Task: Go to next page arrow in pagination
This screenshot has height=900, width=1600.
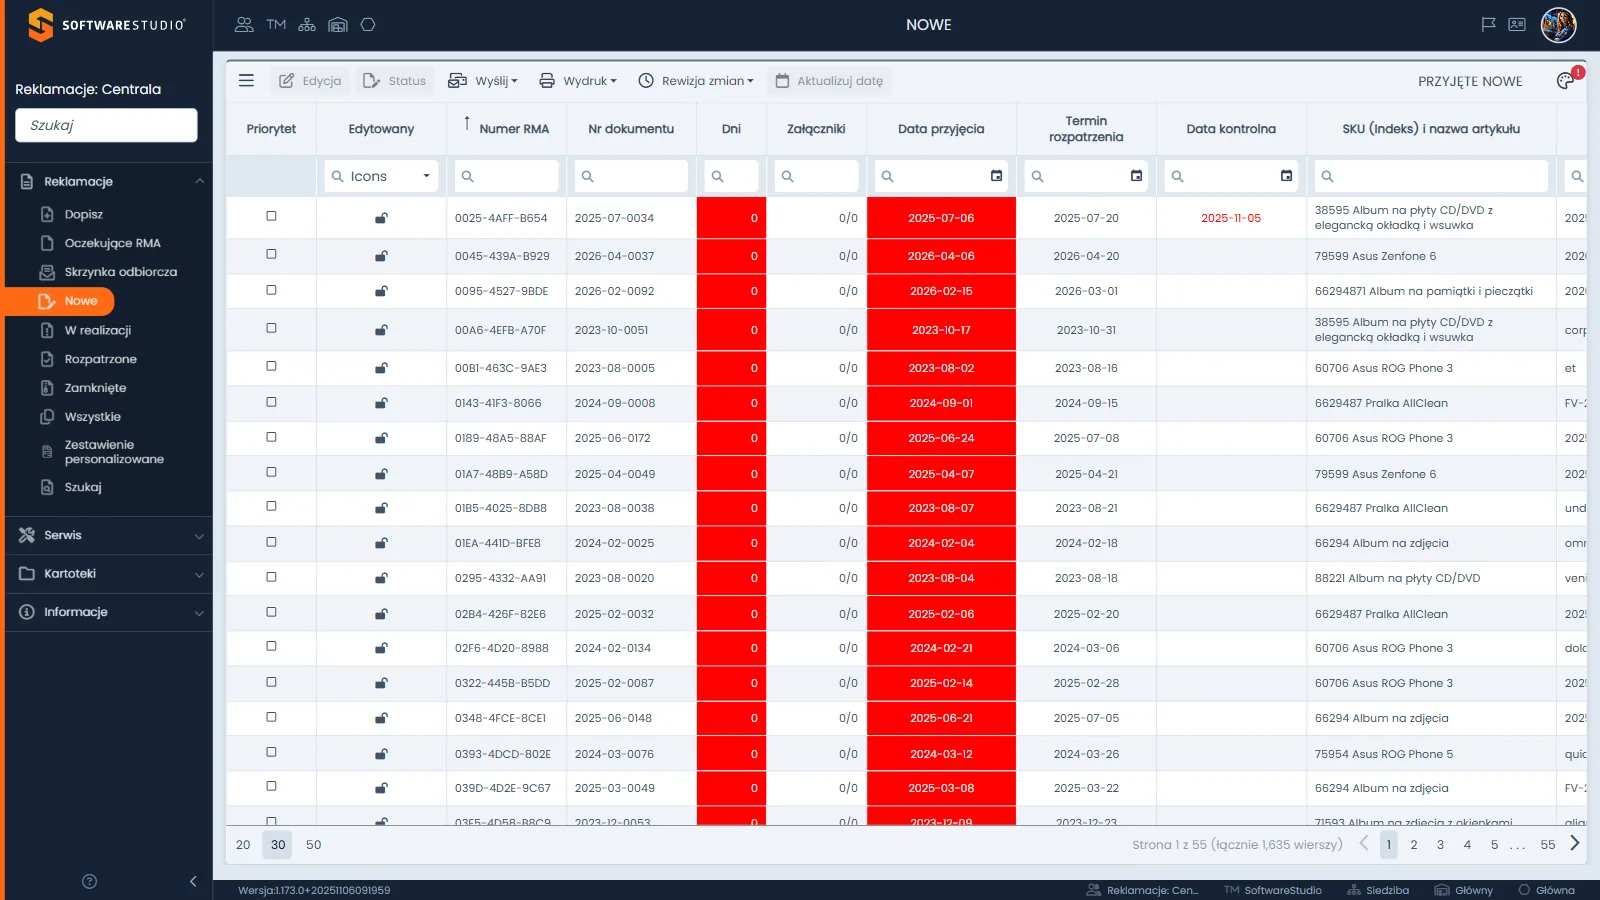Action: pos(1575,844)
